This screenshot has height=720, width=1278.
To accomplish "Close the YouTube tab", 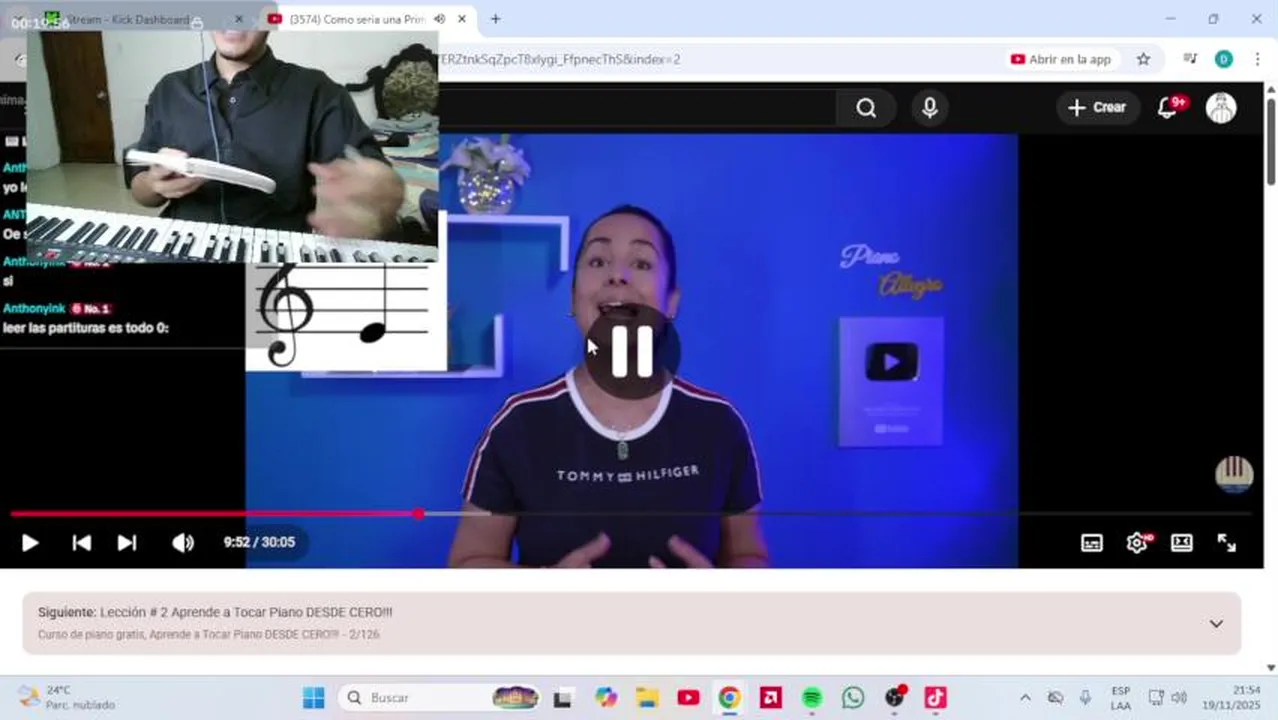I will click(x=461, y=19).
